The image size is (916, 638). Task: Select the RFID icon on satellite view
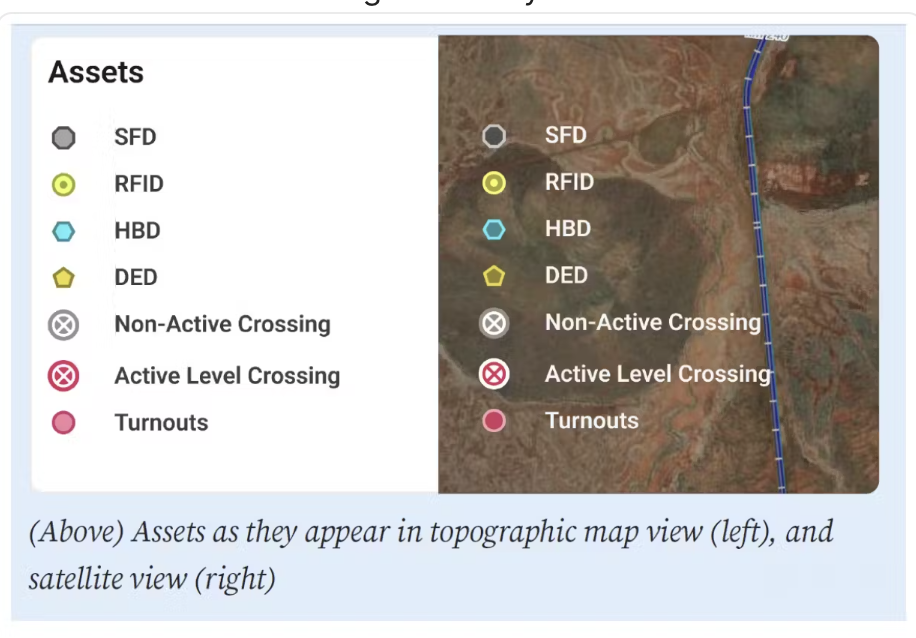(x=494, y=183)
